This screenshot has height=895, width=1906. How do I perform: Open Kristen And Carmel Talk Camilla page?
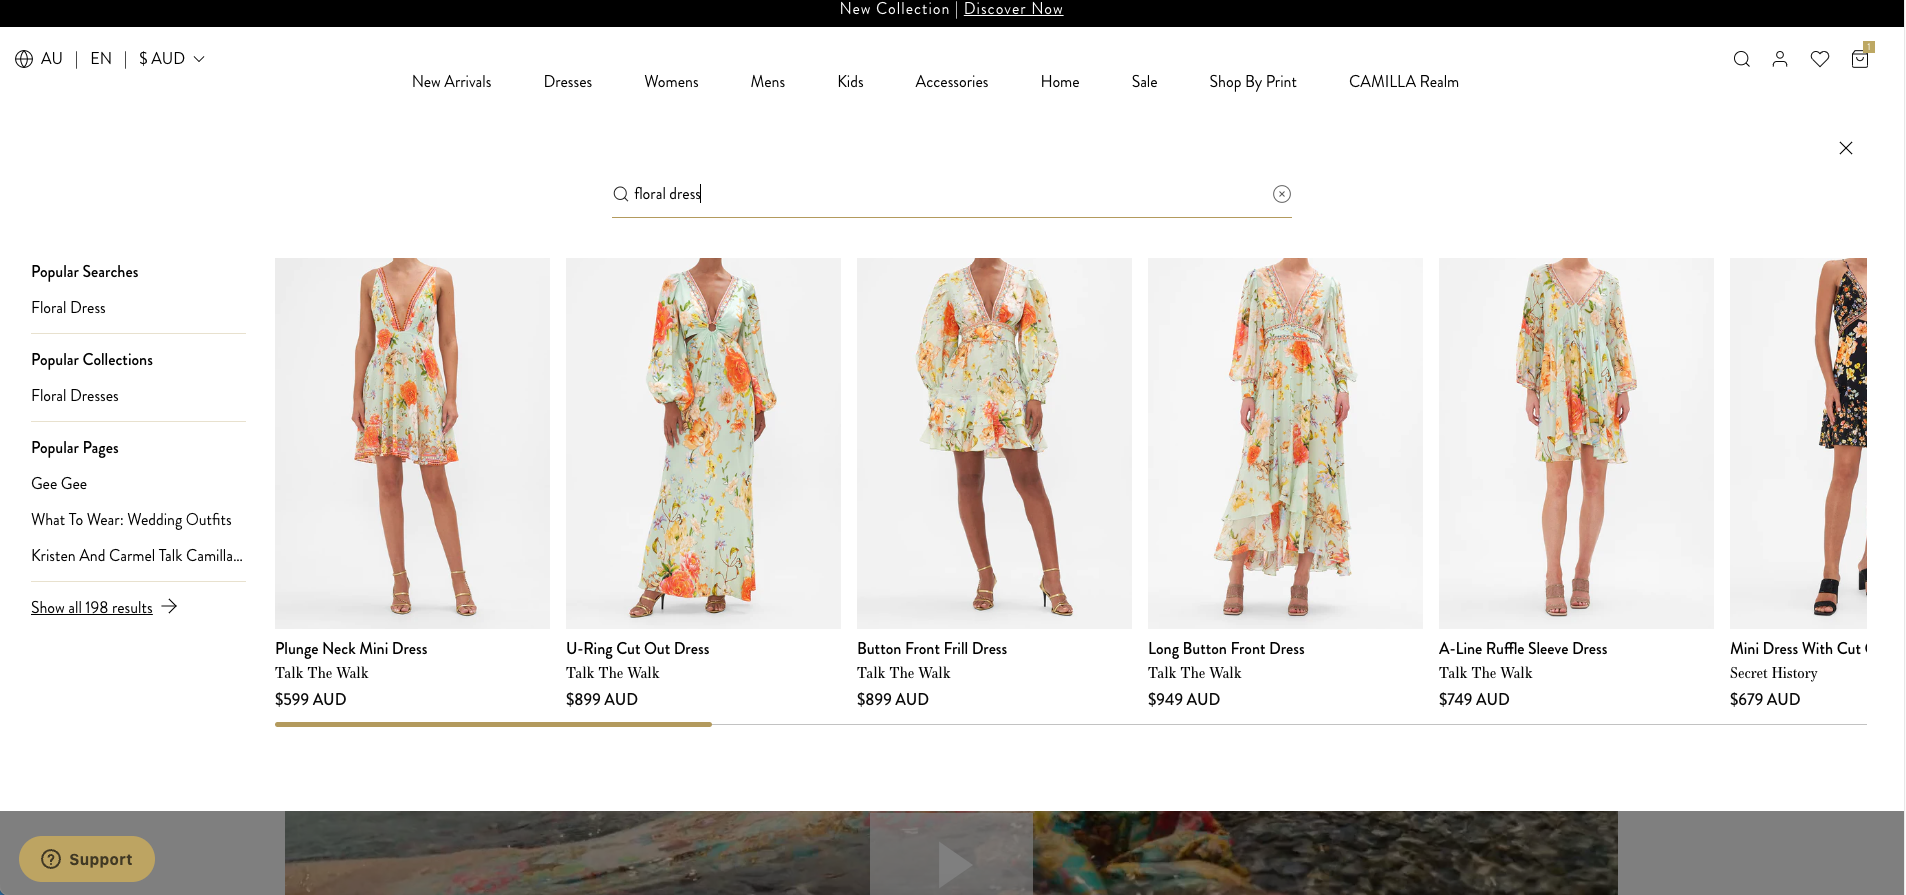137,556
